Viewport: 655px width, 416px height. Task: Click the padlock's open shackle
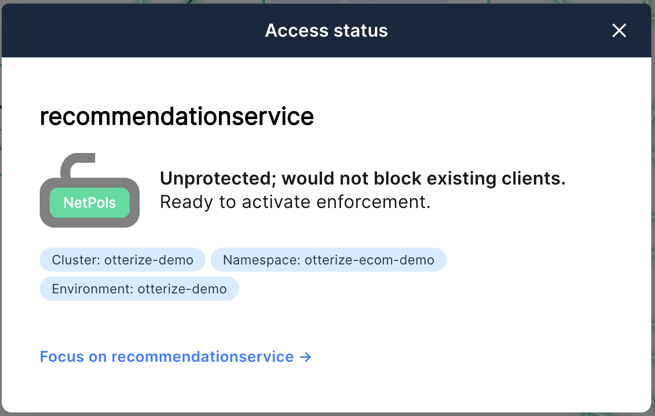pos(78,165)
